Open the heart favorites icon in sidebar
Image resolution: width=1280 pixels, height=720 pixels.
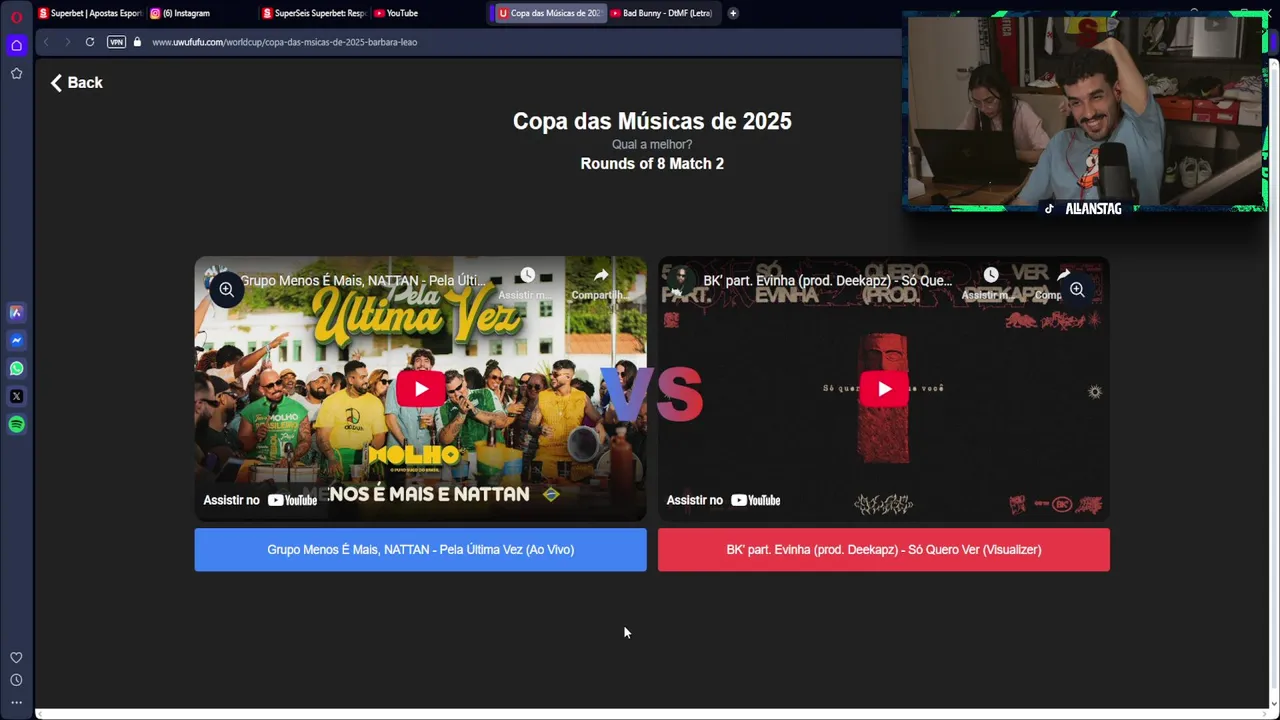(x=16, y=657)
